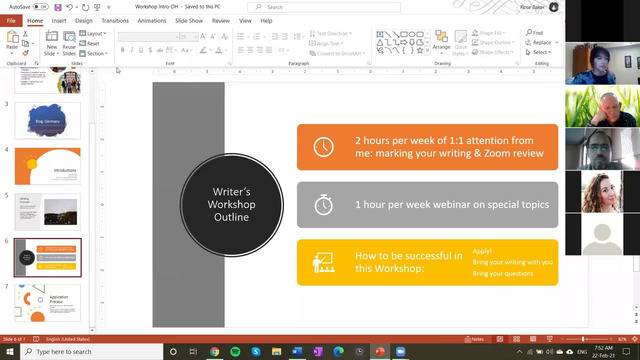Open Spotify from the taskbar
The image size is (640, 360).
point(235,351)
